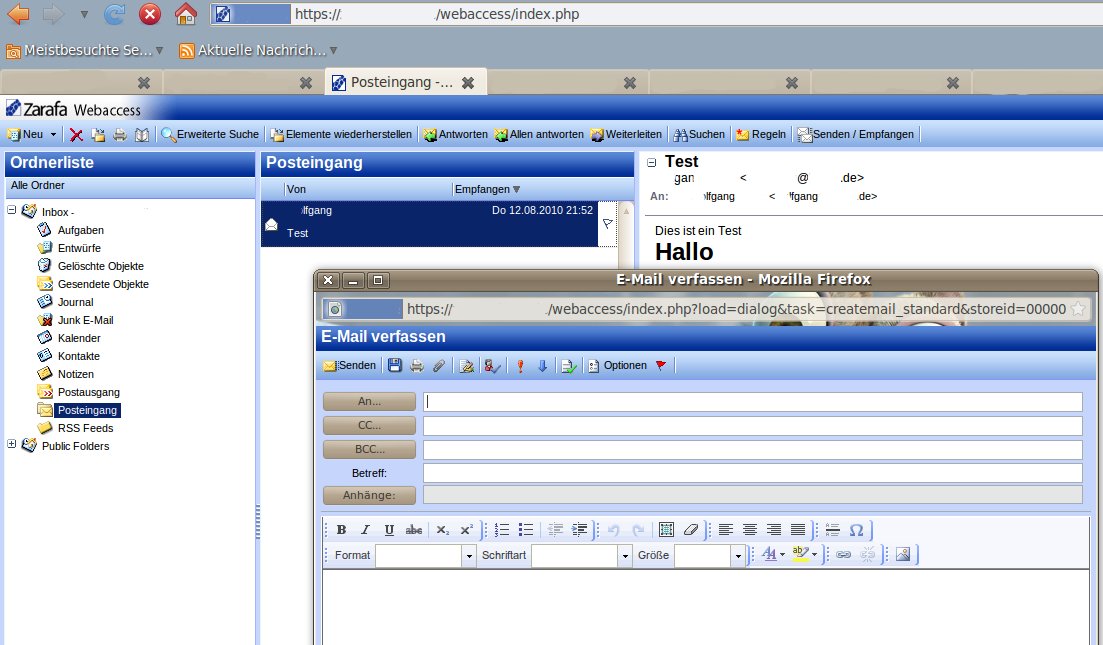Insert a special character with the Omega icon

click(856, 530)
